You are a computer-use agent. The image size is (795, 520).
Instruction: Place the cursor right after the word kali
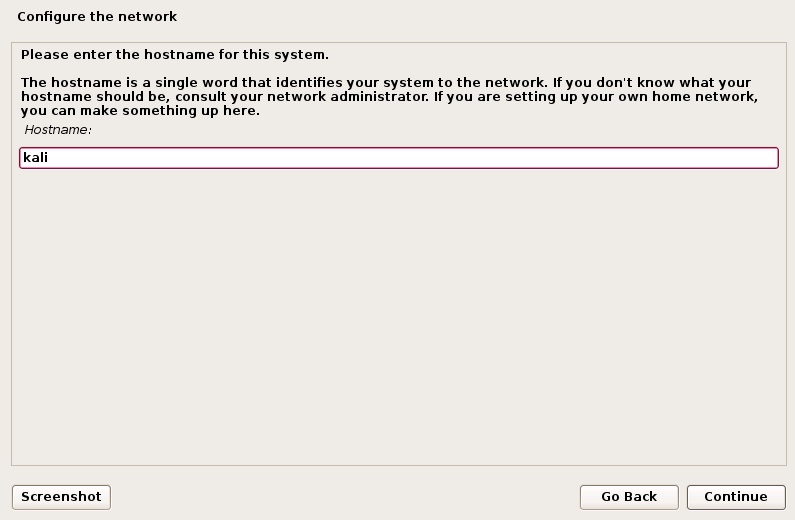click(50, 158)
